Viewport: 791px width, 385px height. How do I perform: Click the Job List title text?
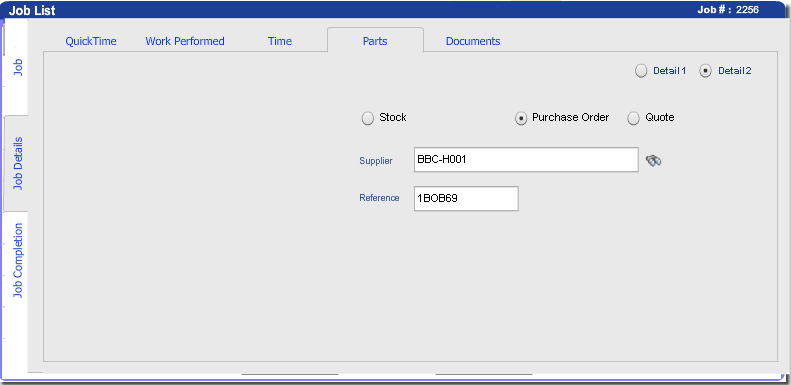[32, 10]
